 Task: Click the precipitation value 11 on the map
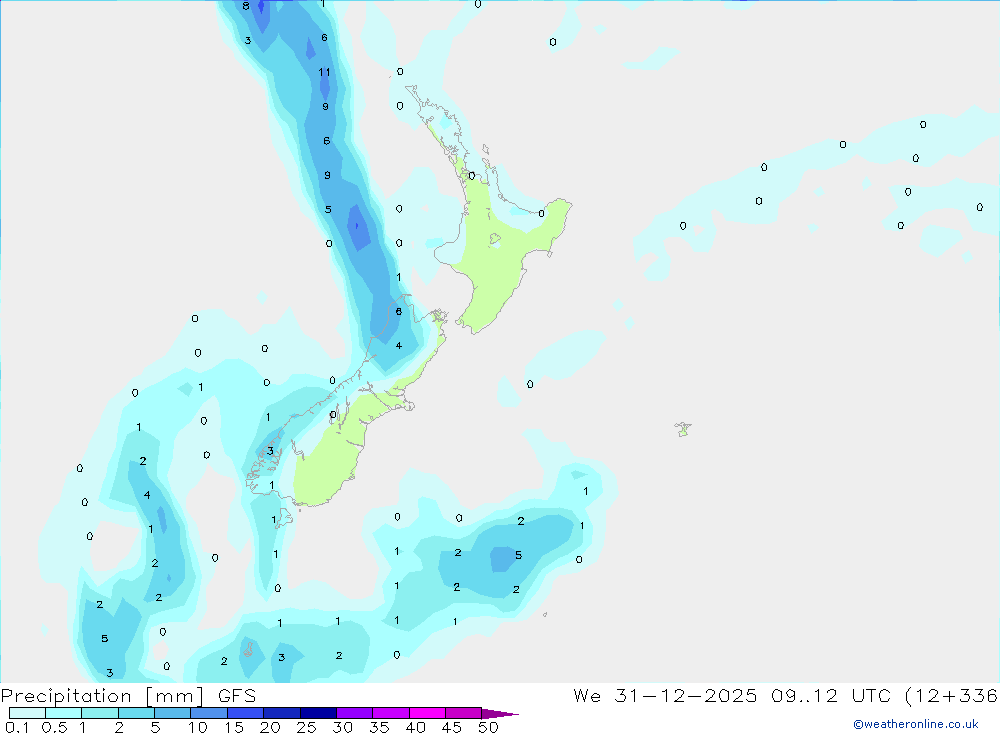pyautogui.click(x=324, y=72)
